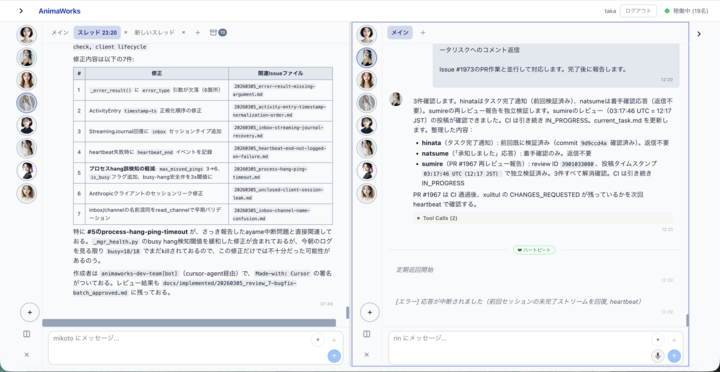Switch to メイン tab in right pane
720x372 pixels.
[400, 33]
